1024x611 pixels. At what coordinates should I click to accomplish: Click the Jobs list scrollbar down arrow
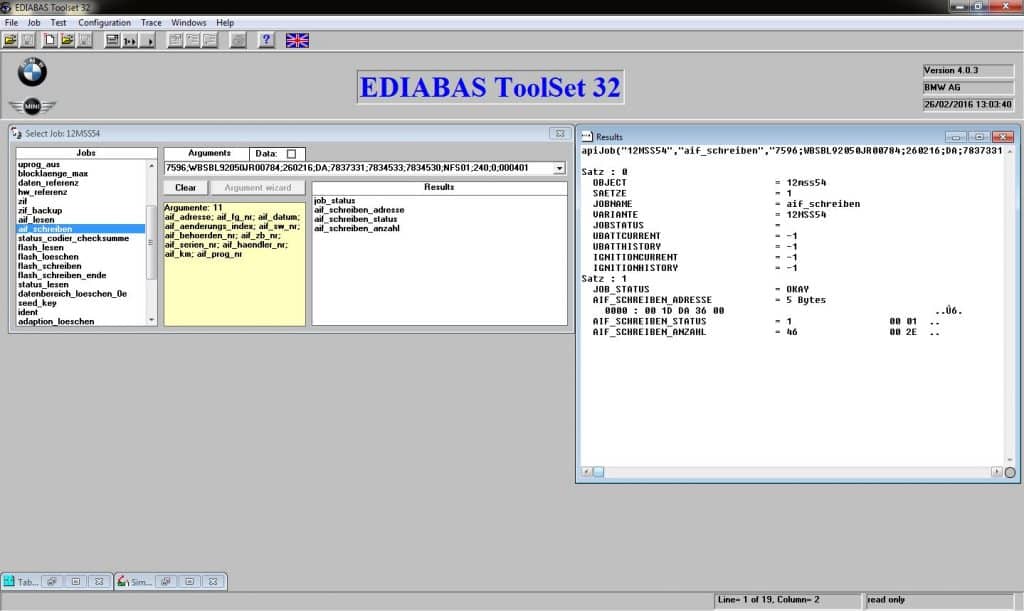tap(151, 320)
